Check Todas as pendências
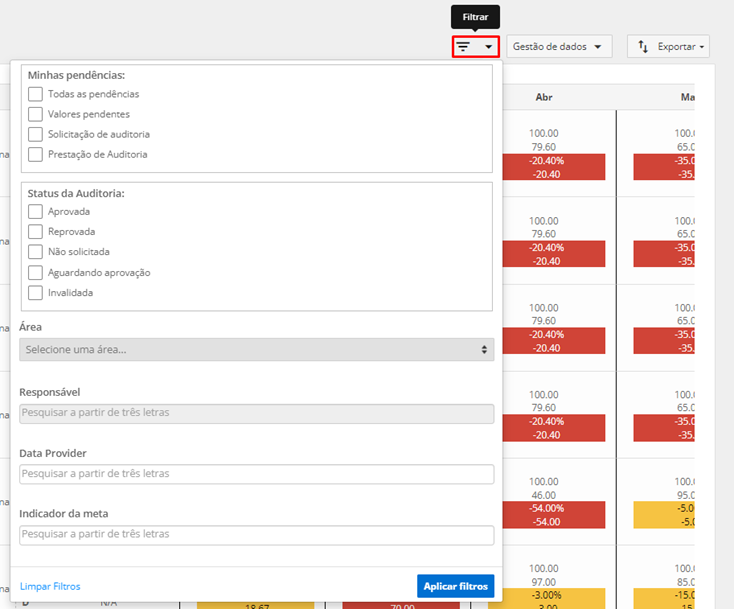 (36, 94)
